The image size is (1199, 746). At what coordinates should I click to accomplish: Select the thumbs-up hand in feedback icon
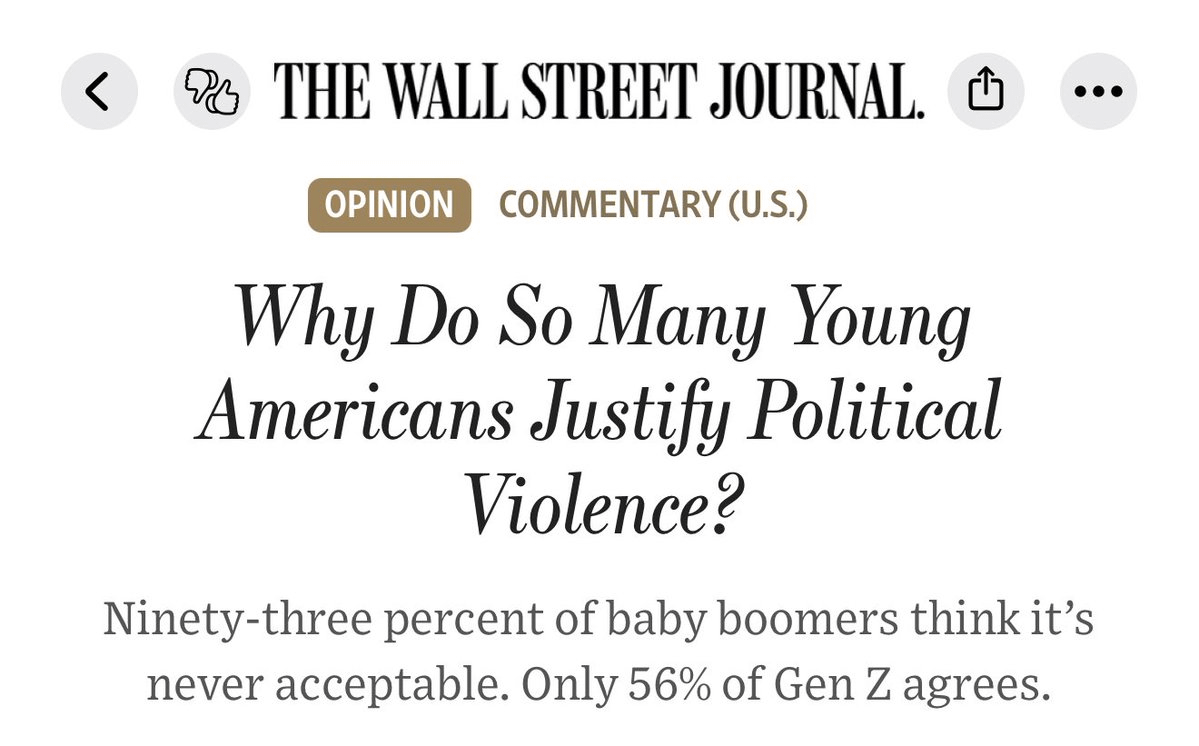[x=223, y=98]
